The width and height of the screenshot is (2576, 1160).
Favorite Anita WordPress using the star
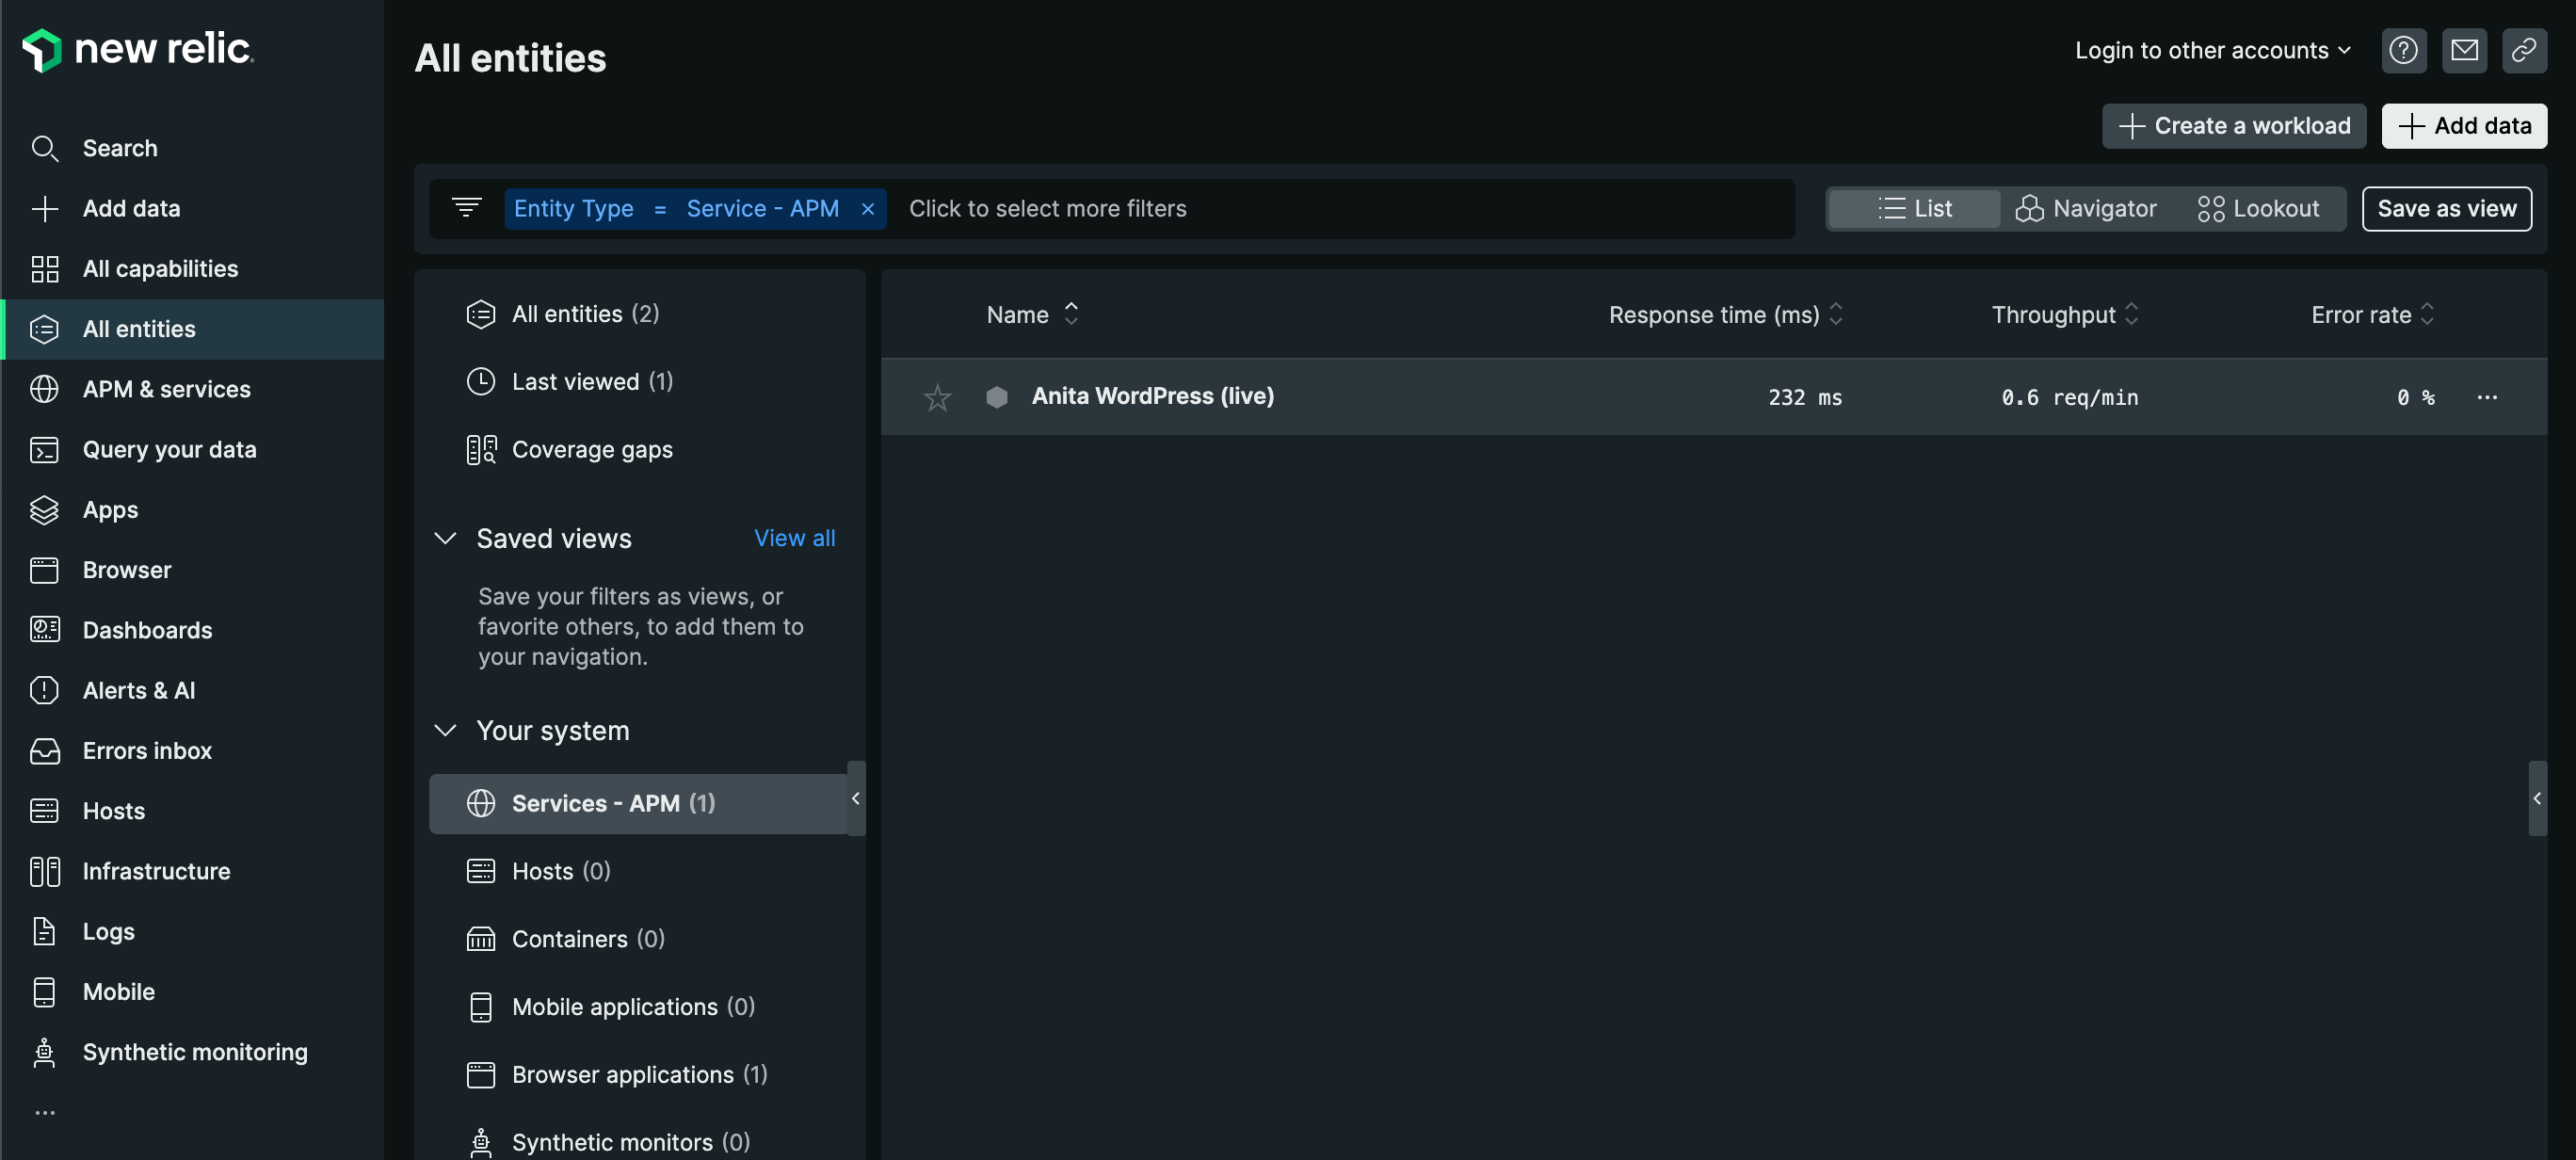click(937, 396)
